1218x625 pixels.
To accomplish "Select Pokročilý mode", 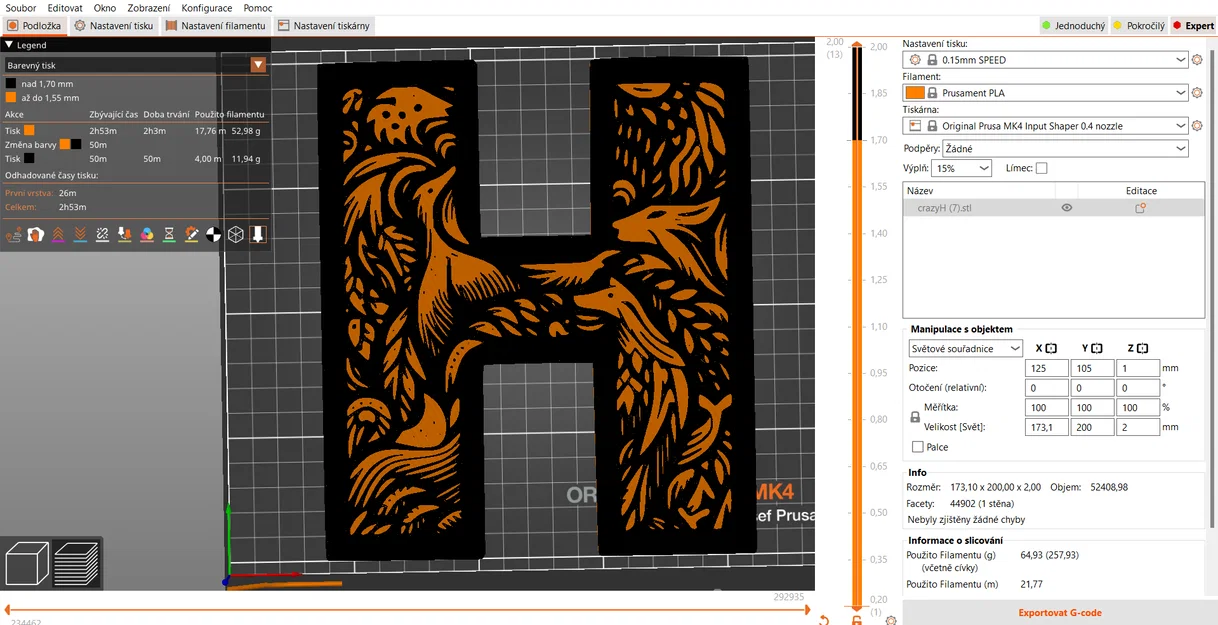I will click(1138, 26).
